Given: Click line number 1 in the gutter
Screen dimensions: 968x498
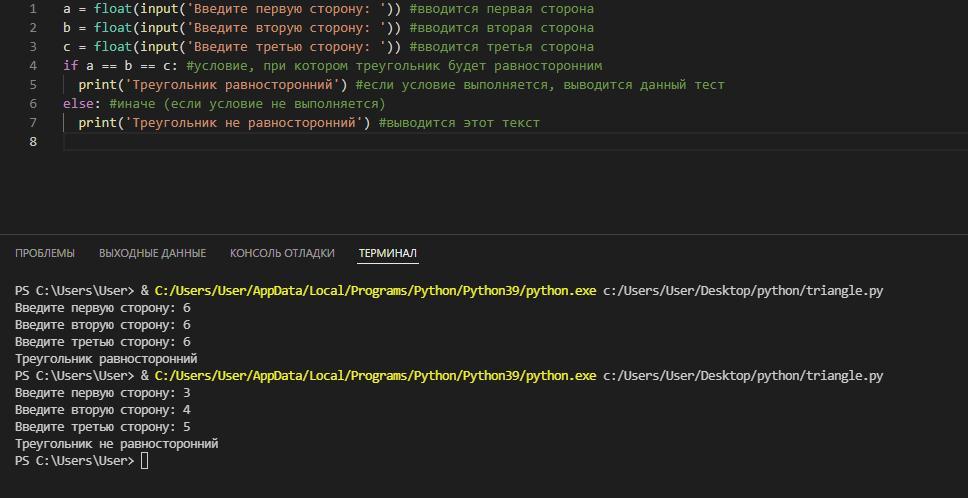Looking at the screenshot, I should pyautogui.click(x=32, y=9).
